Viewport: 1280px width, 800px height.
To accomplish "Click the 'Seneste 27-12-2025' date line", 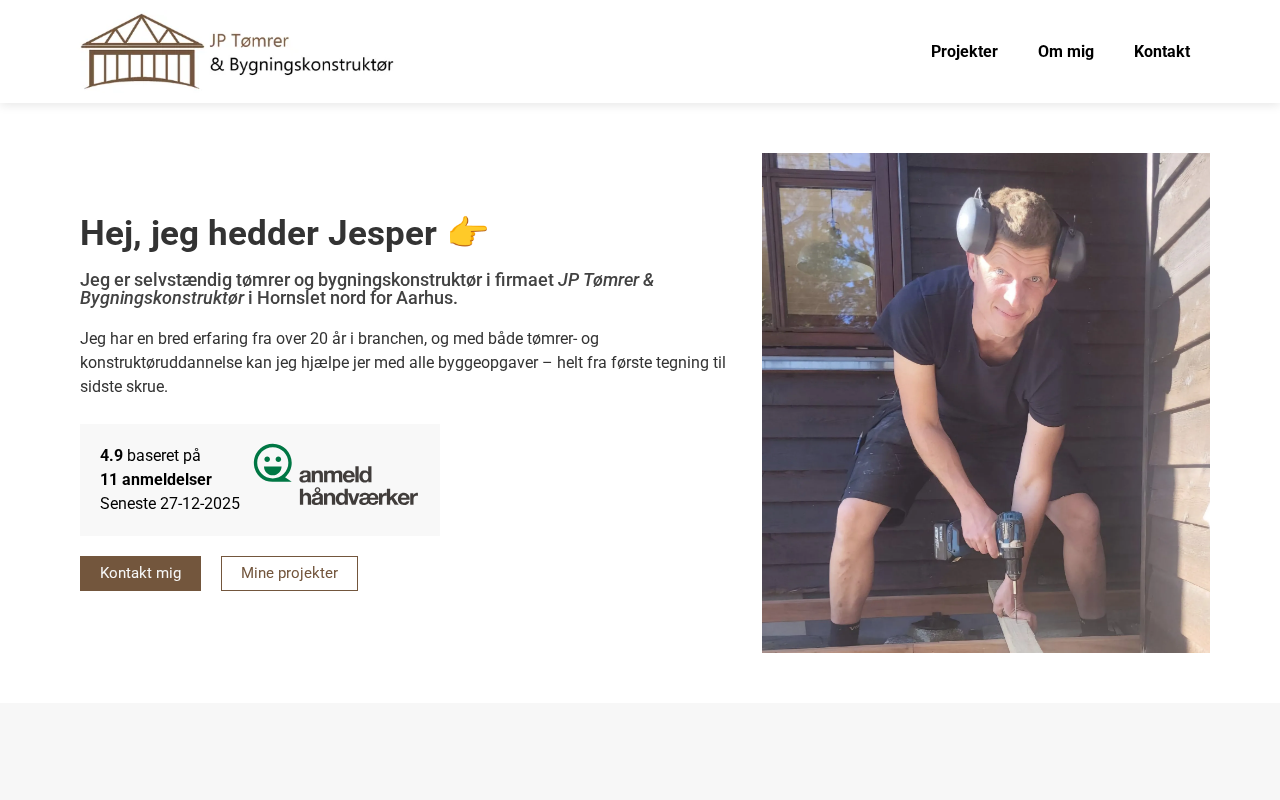I will (170, 503).
